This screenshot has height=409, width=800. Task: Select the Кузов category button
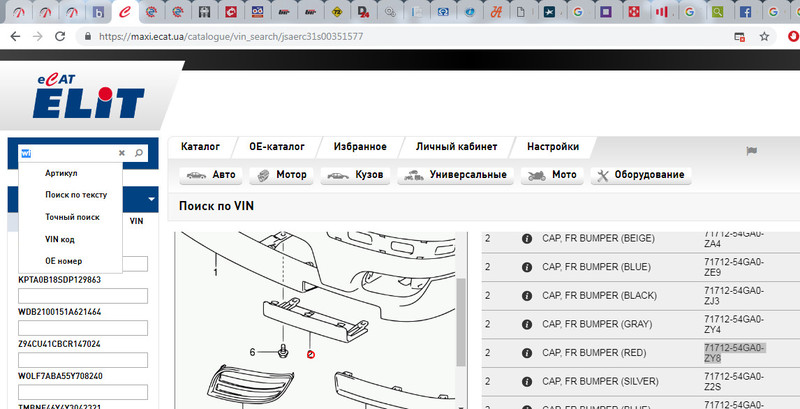click(x=356, y=175)
